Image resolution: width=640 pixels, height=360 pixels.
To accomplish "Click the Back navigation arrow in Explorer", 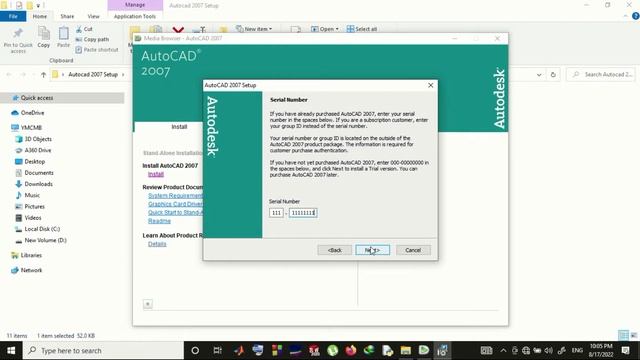I will click(9, 75).
